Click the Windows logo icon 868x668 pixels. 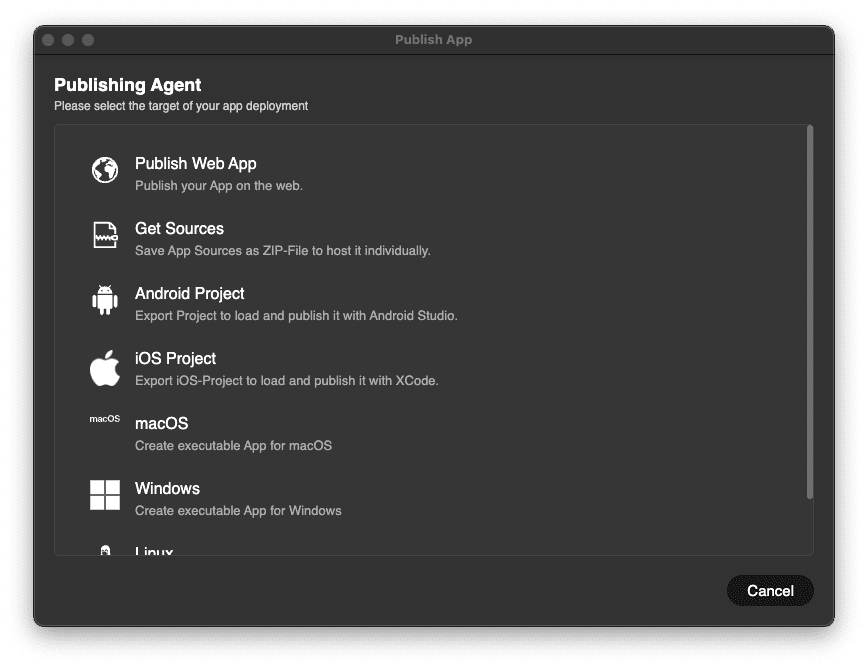point(105,495)
